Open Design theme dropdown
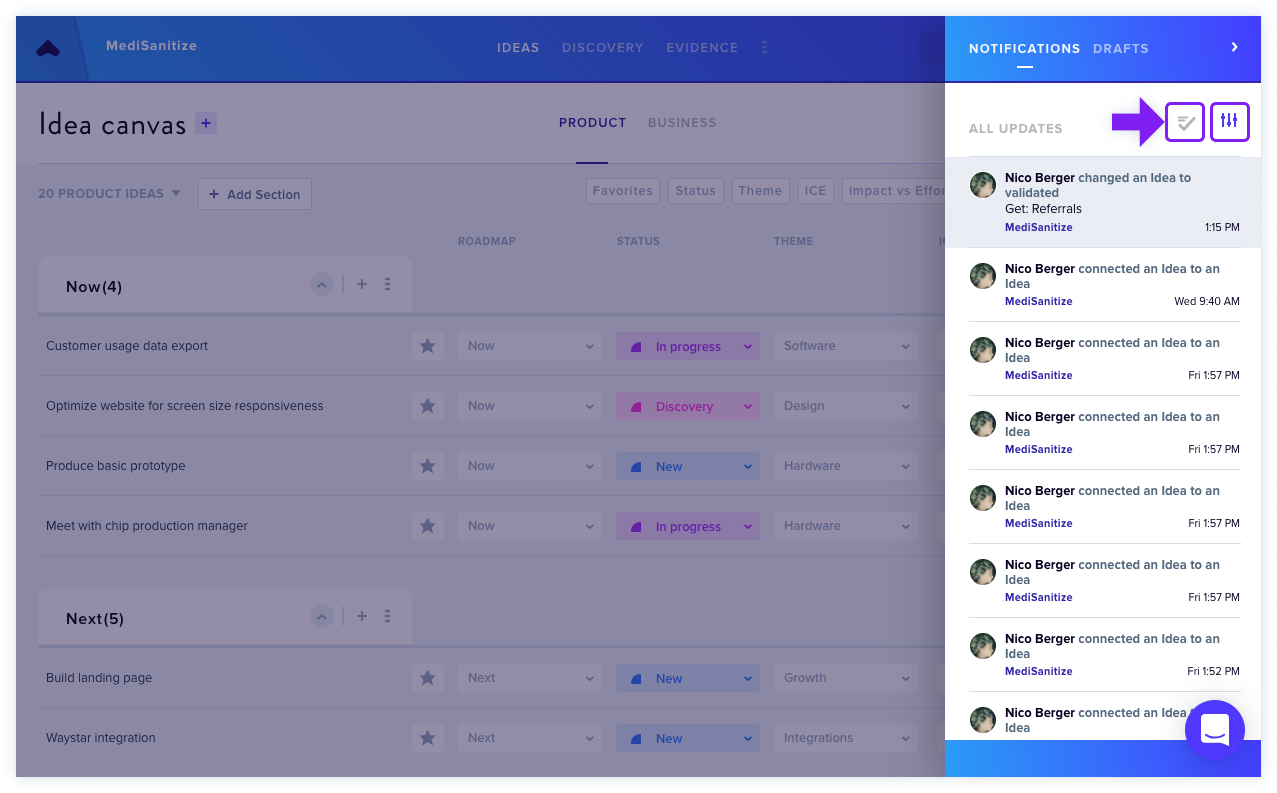This screenshot has width=1277, height=793. tap(846, 406)
